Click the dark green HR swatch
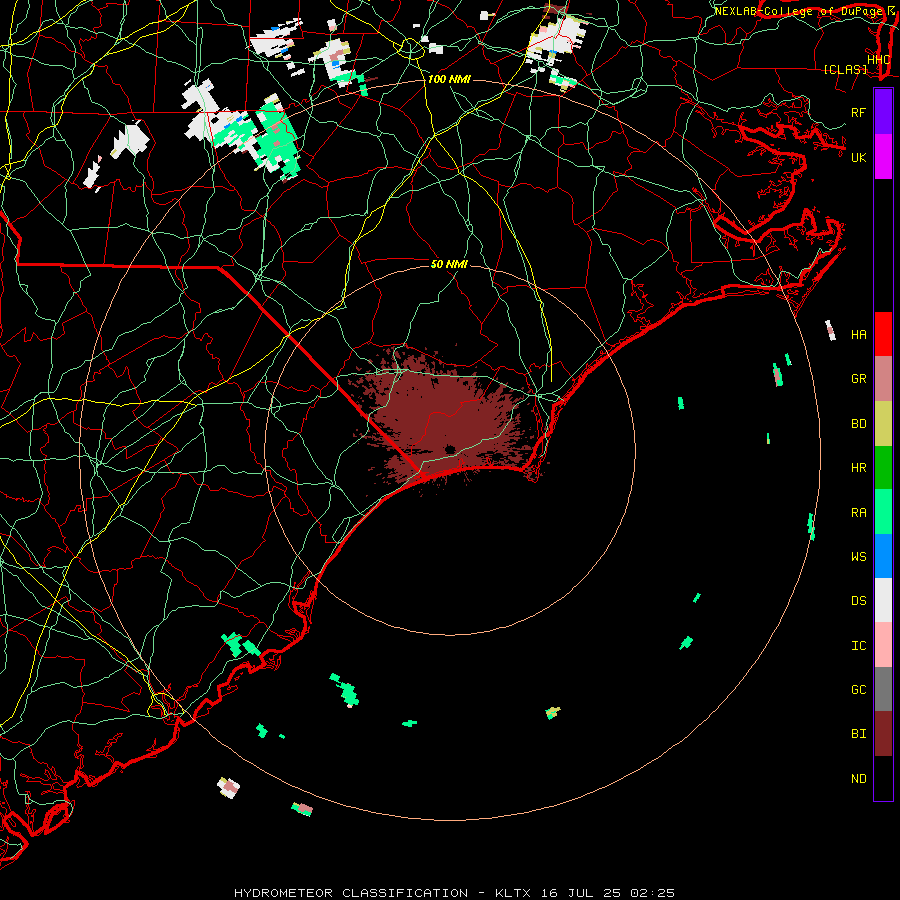This screenshot has width=900, height=900. click(x=883, y=468)
